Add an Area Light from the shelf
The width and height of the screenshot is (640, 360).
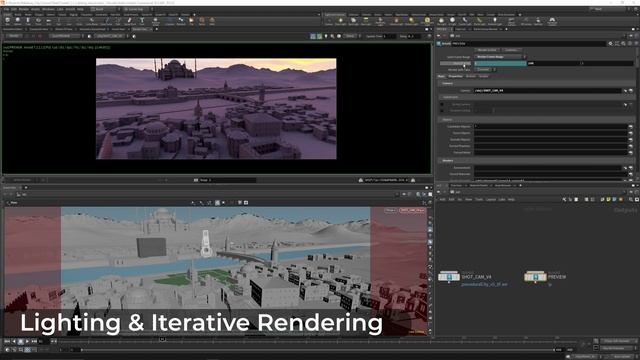[366, 21]
